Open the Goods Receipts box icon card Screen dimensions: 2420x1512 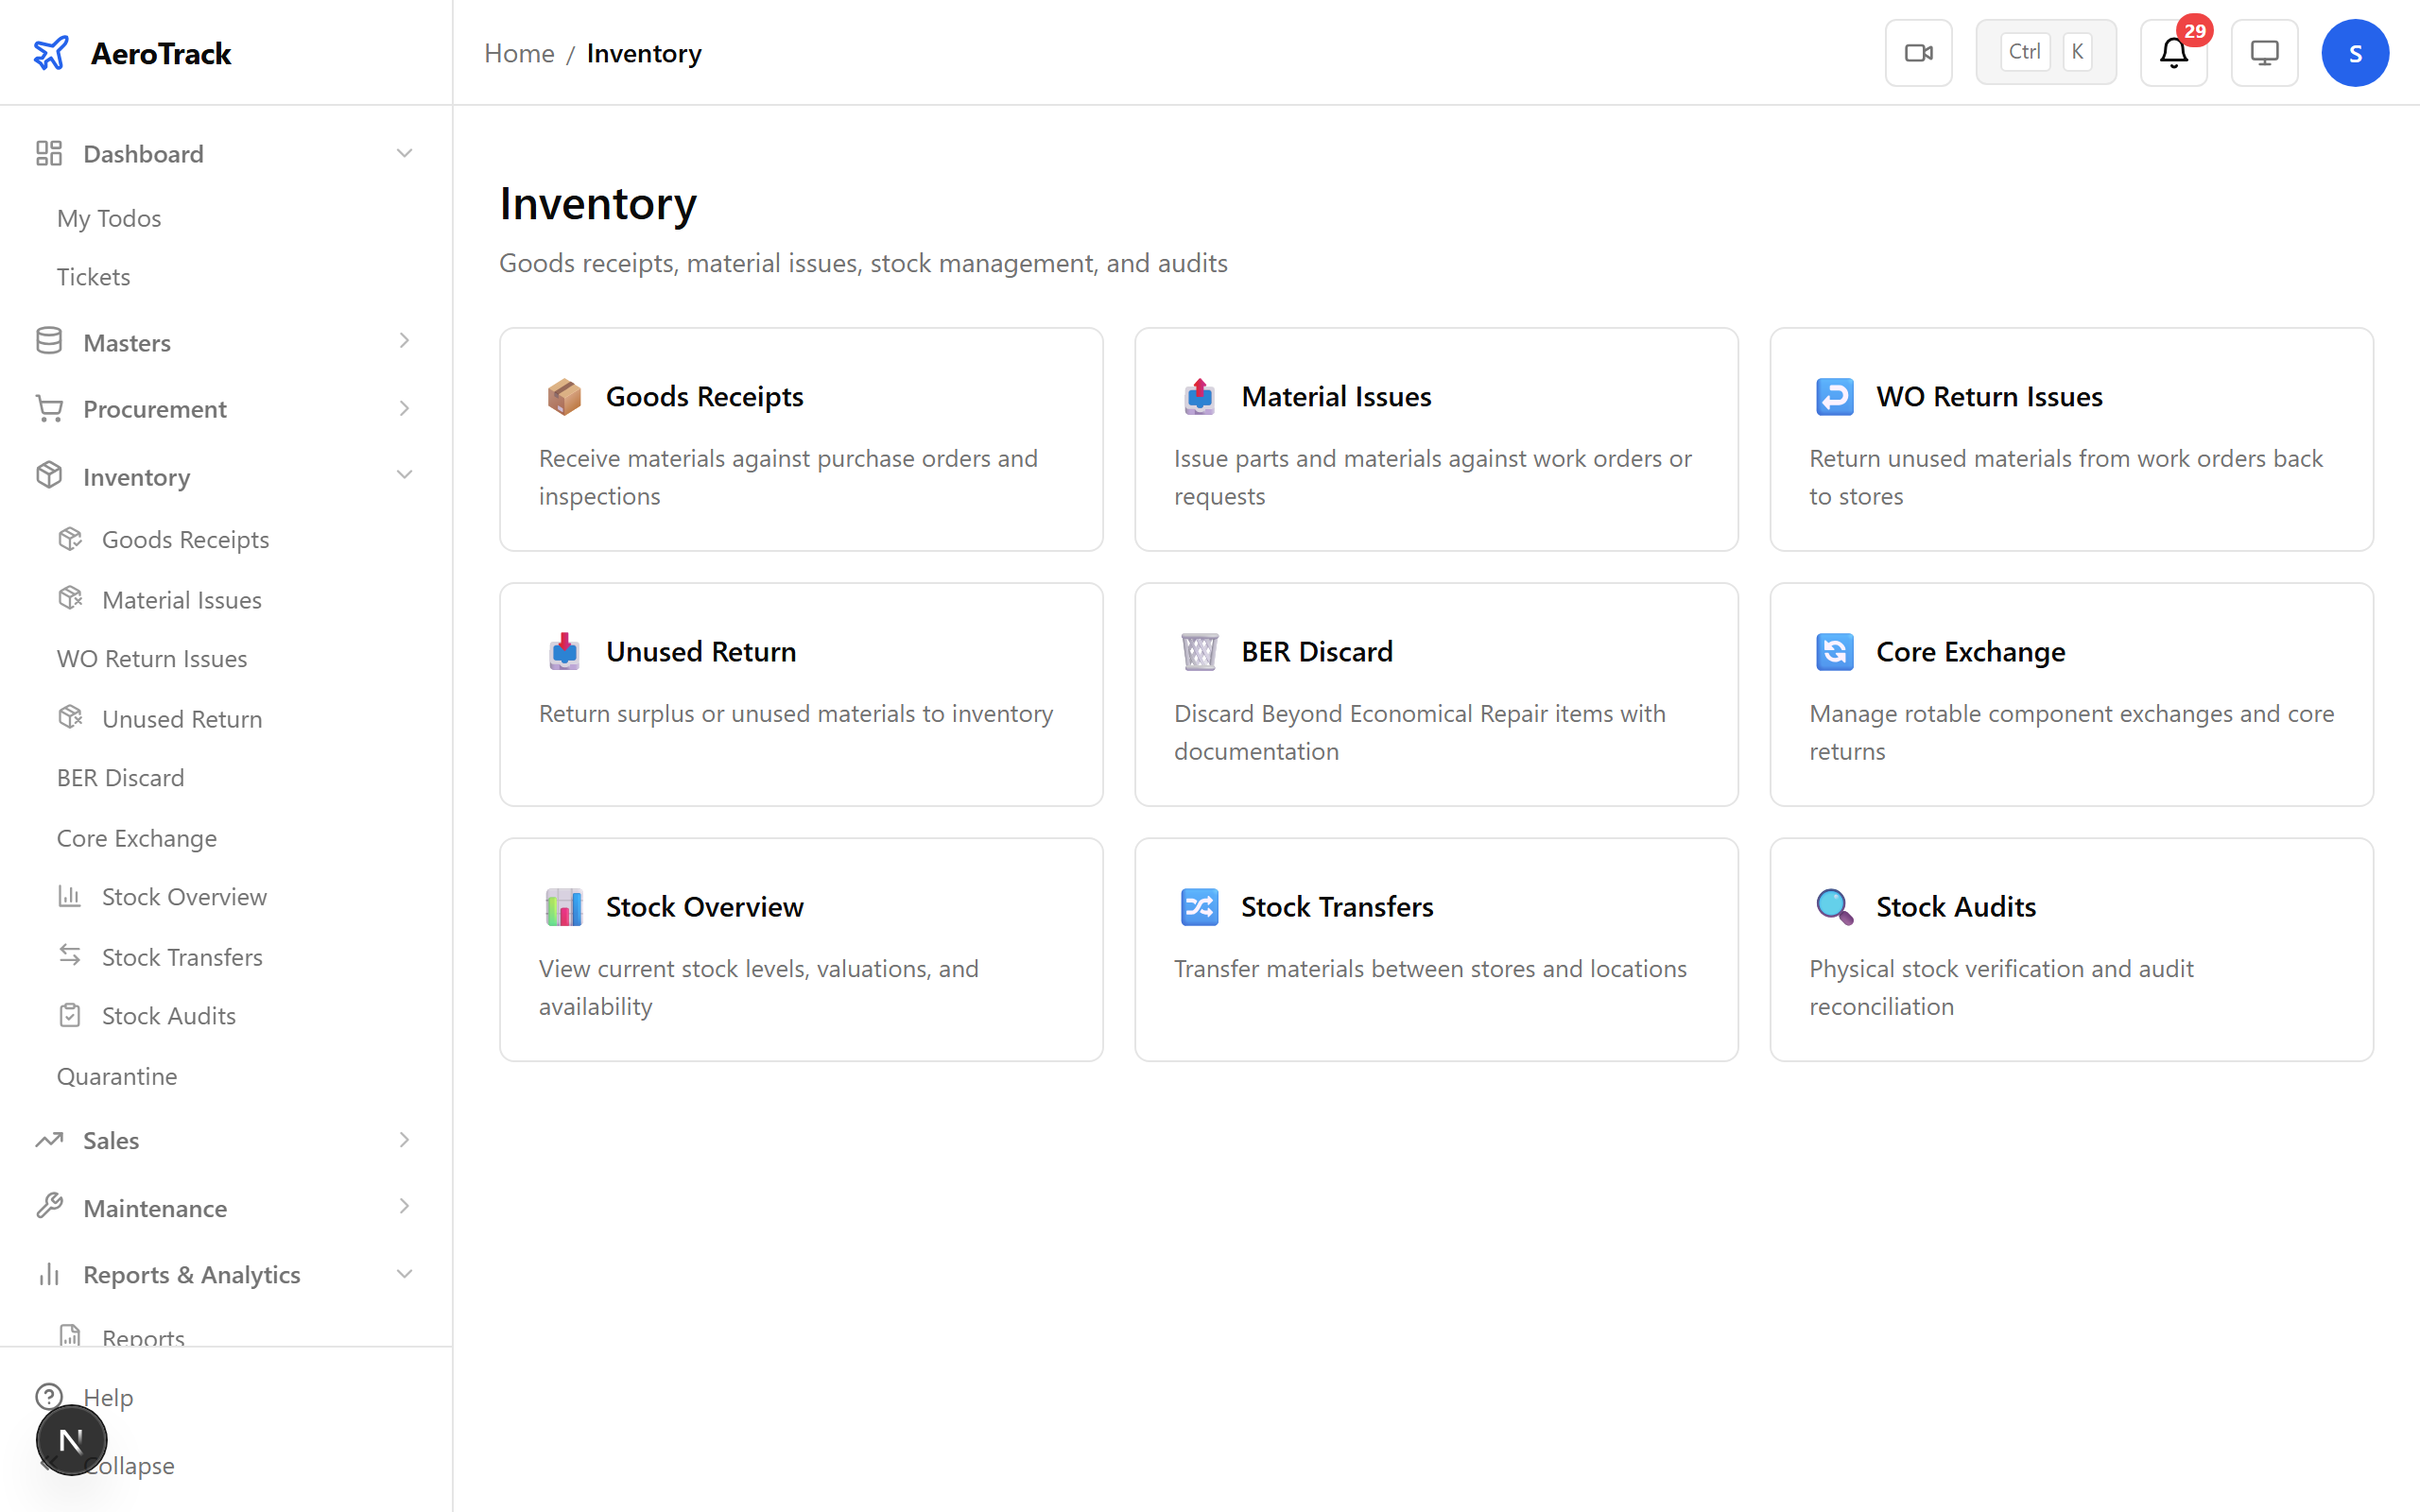[x=564, y=397]
